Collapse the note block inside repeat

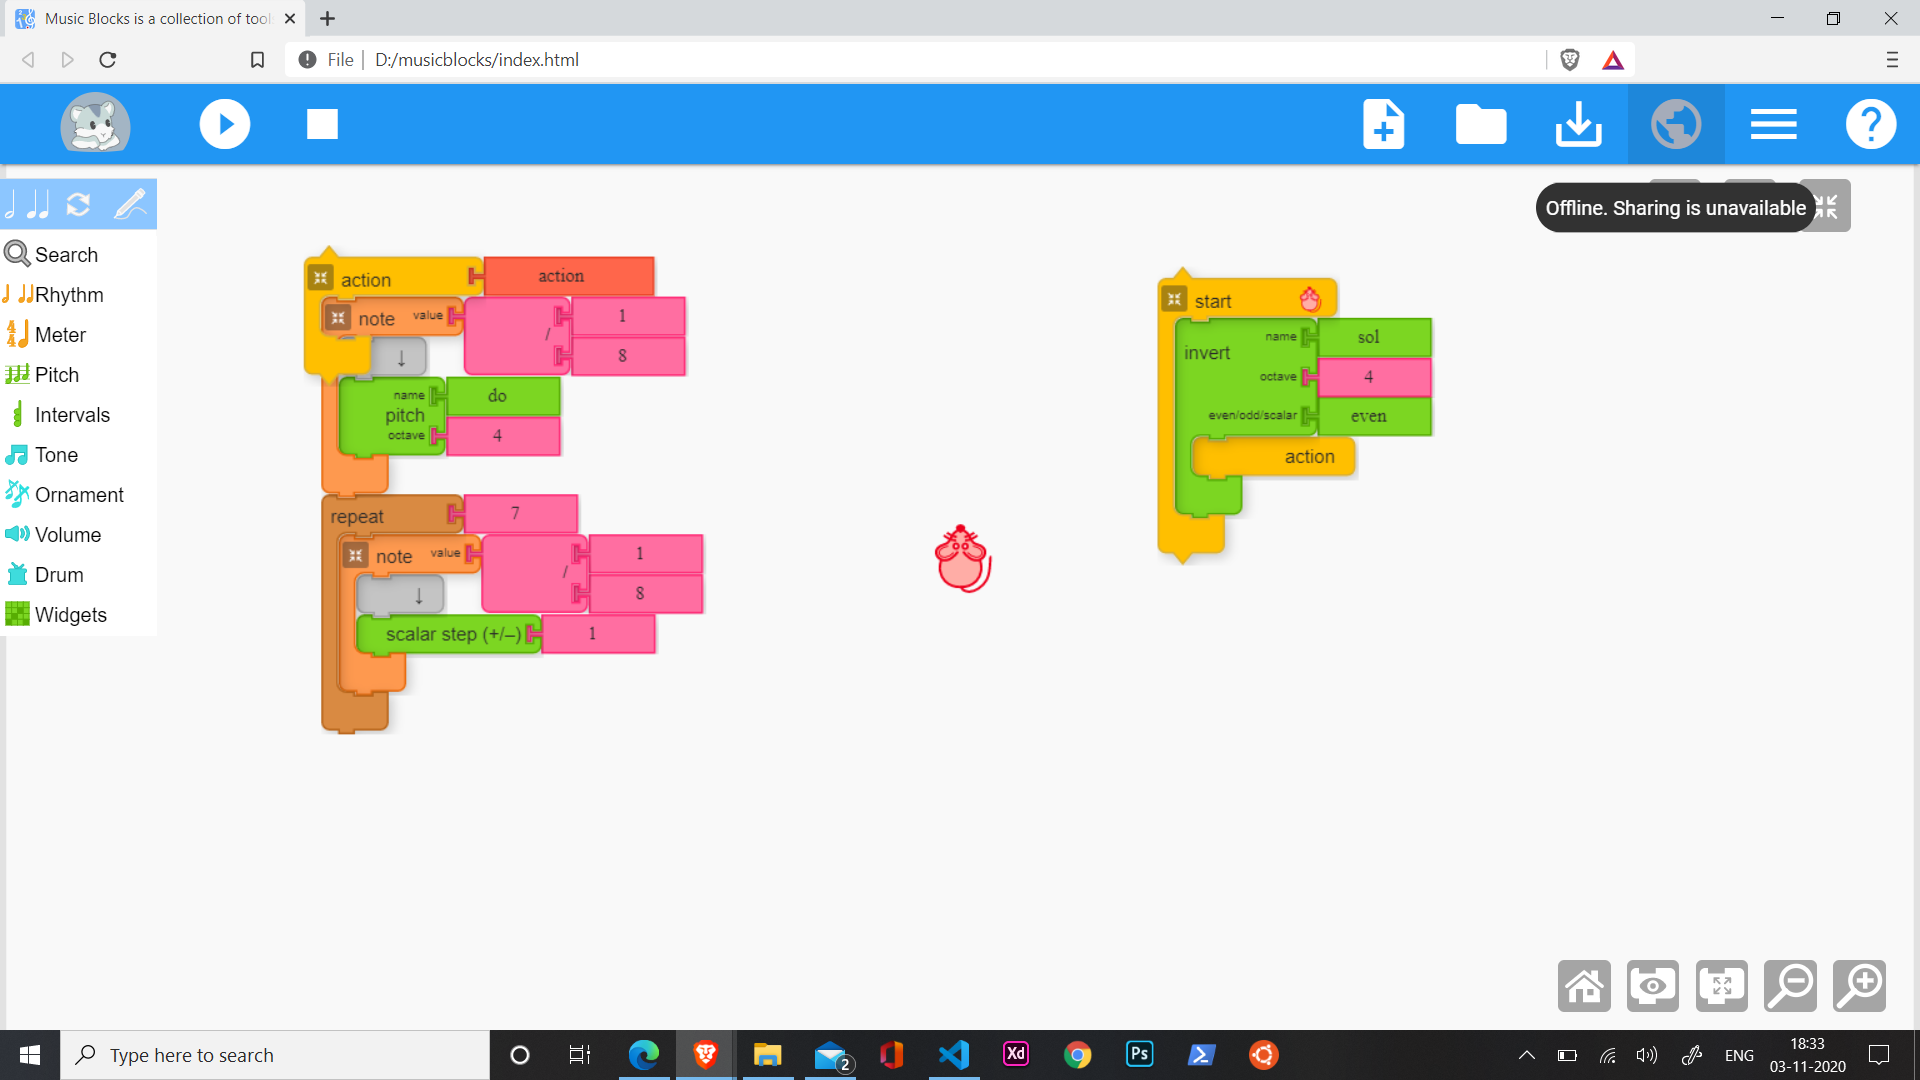(x=355, y=555)
